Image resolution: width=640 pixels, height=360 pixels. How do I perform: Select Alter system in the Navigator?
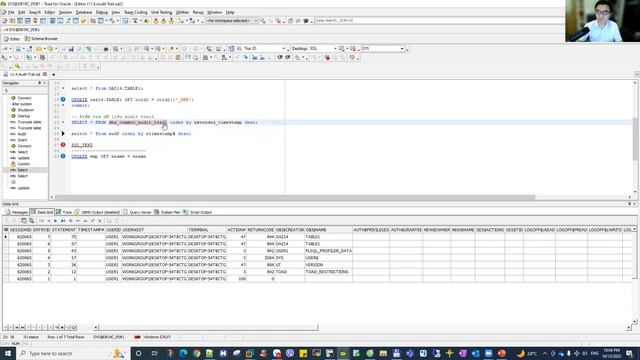22,104
